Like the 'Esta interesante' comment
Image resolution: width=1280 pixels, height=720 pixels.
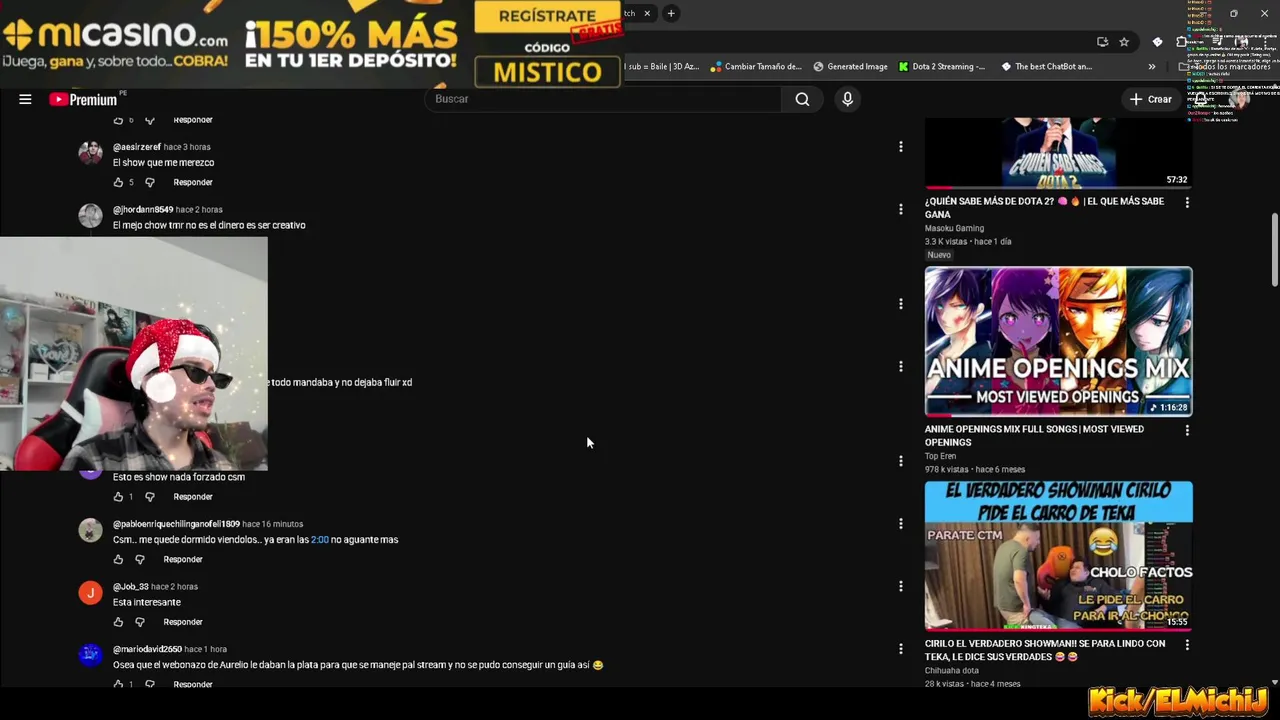(x=118, y=622)
